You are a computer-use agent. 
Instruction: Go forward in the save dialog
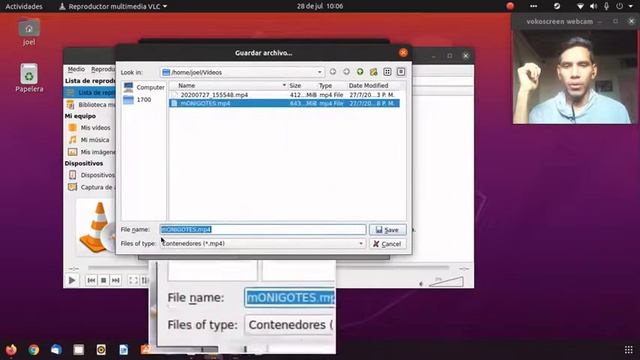point(347,72)
